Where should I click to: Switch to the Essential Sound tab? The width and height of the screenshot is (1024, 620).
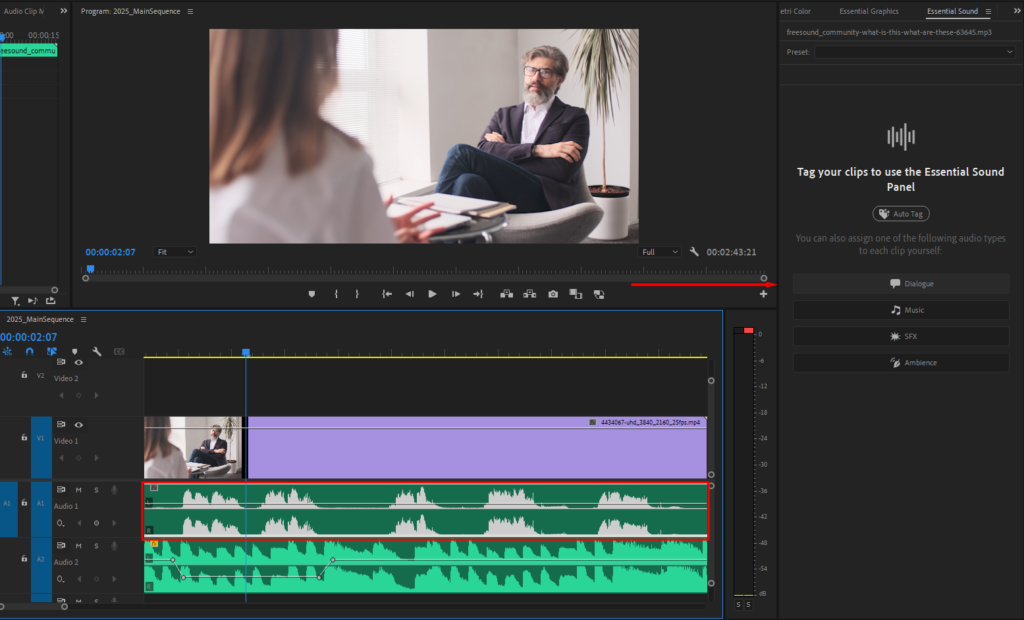coord(952,11)
